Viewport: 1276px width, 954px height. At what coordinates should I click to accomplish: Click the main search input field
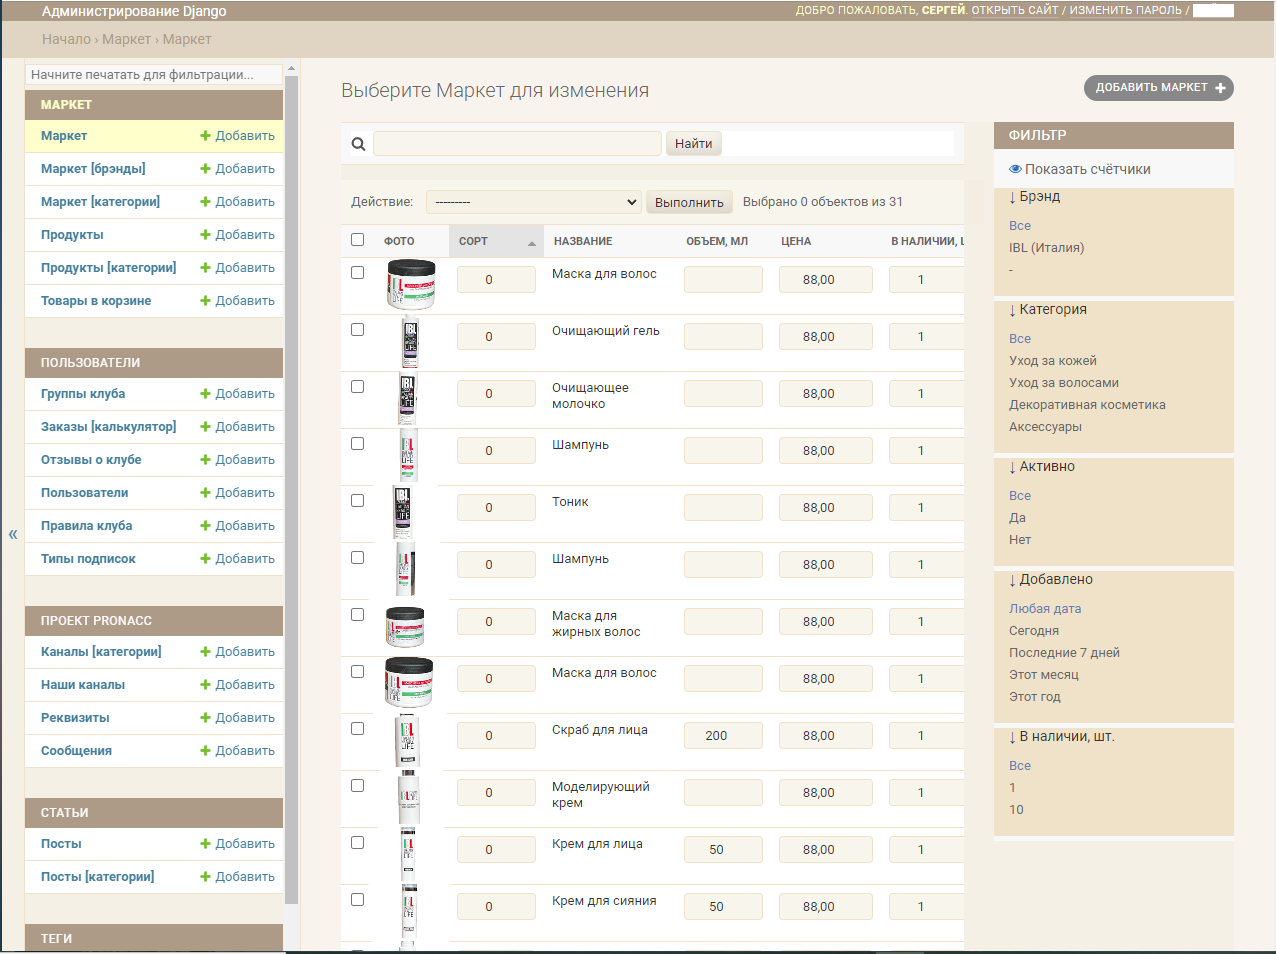click(x=517, y=144)
